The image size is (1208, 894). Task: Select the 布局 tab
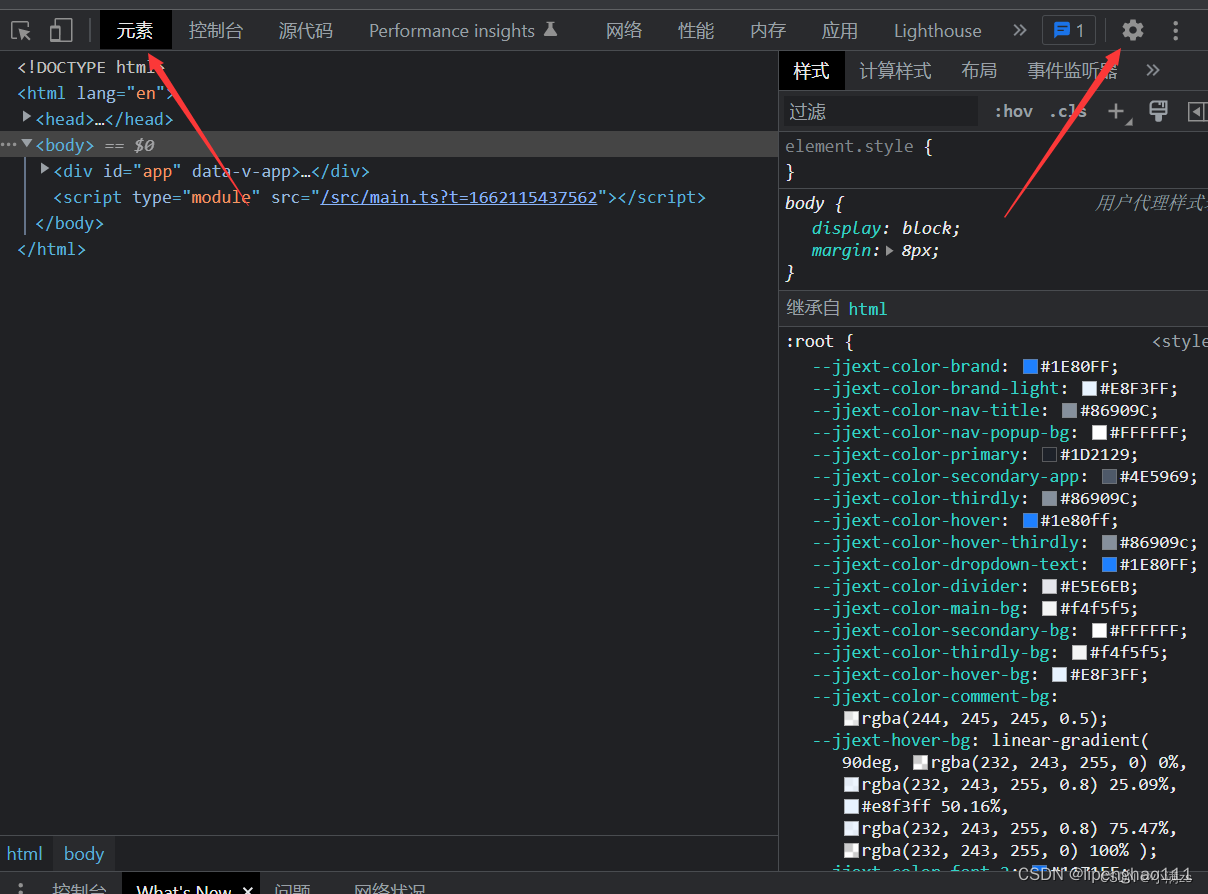tap(979, 70)
